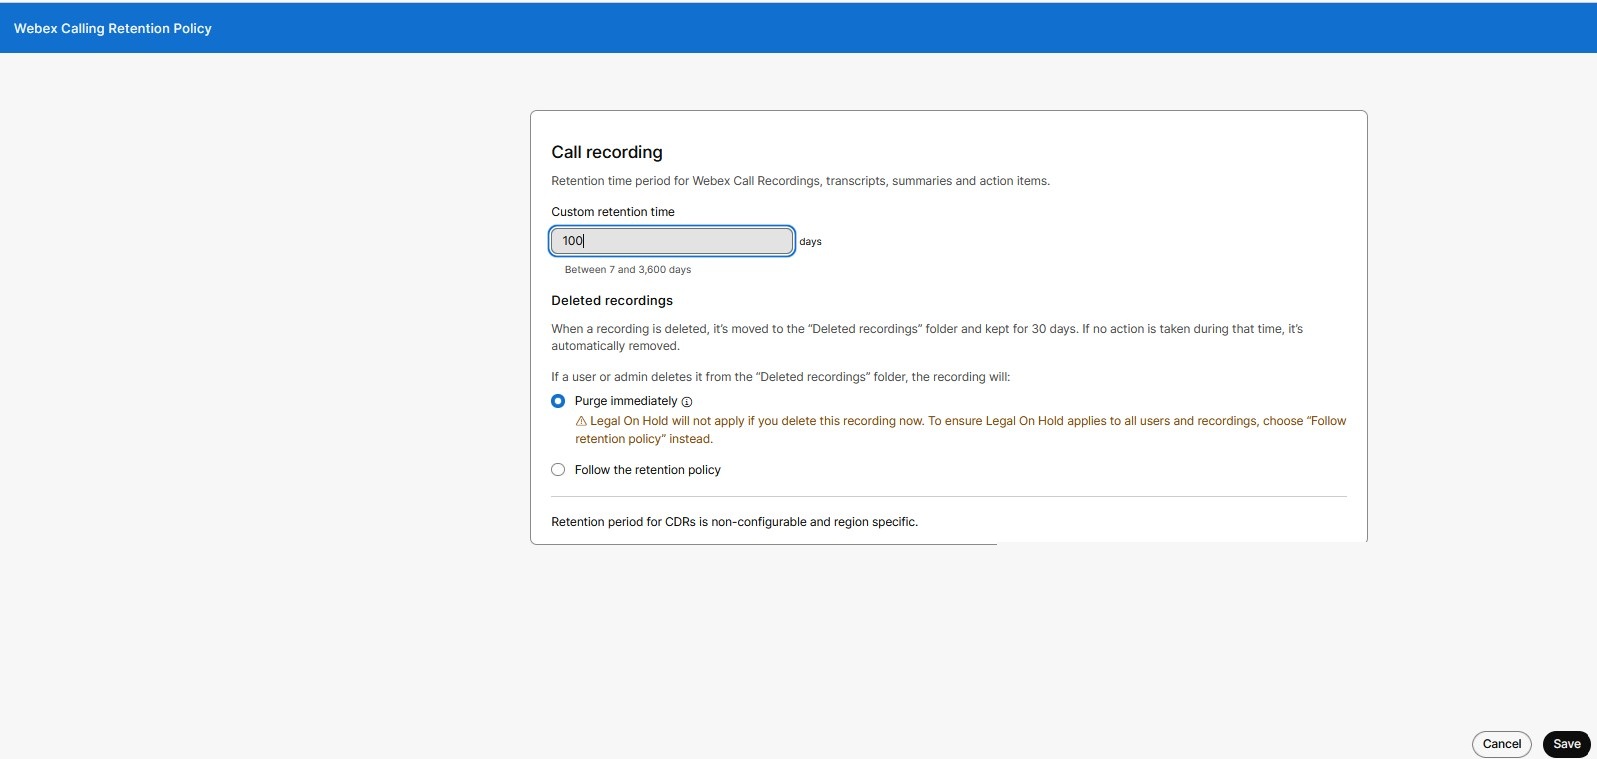Viewport: 1597px width, 759px height.
Task: Click the Legal On Hold warning triangle icon
Action: point(581,421)
